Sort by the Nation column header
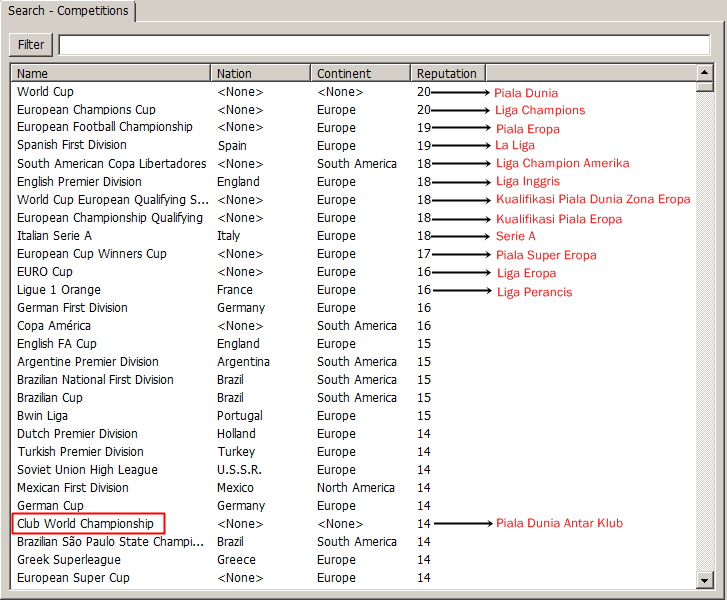Image resolution: width=727 pixels, height=600 pixels. pyautogui.click(x=261, y=73)
